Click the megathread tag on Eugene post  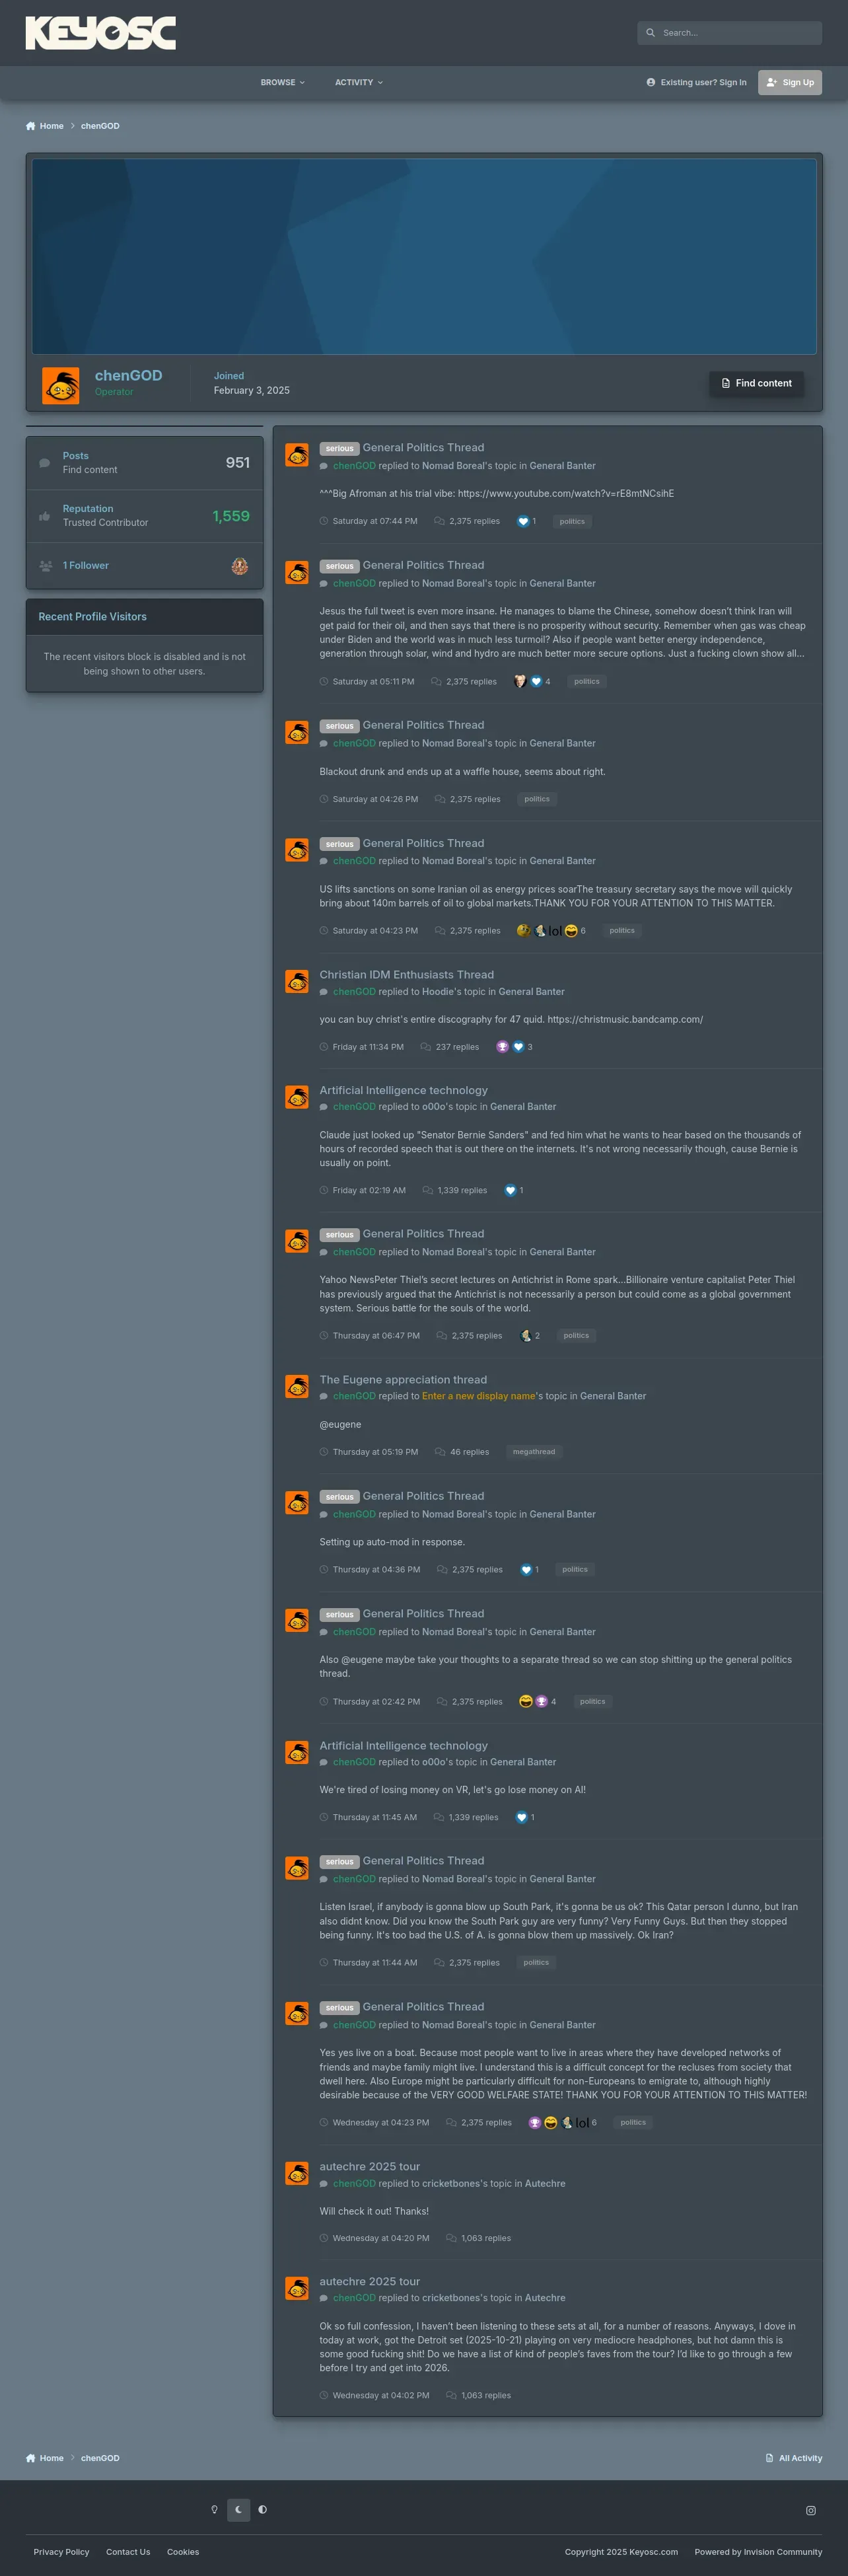coord(534,1452)
